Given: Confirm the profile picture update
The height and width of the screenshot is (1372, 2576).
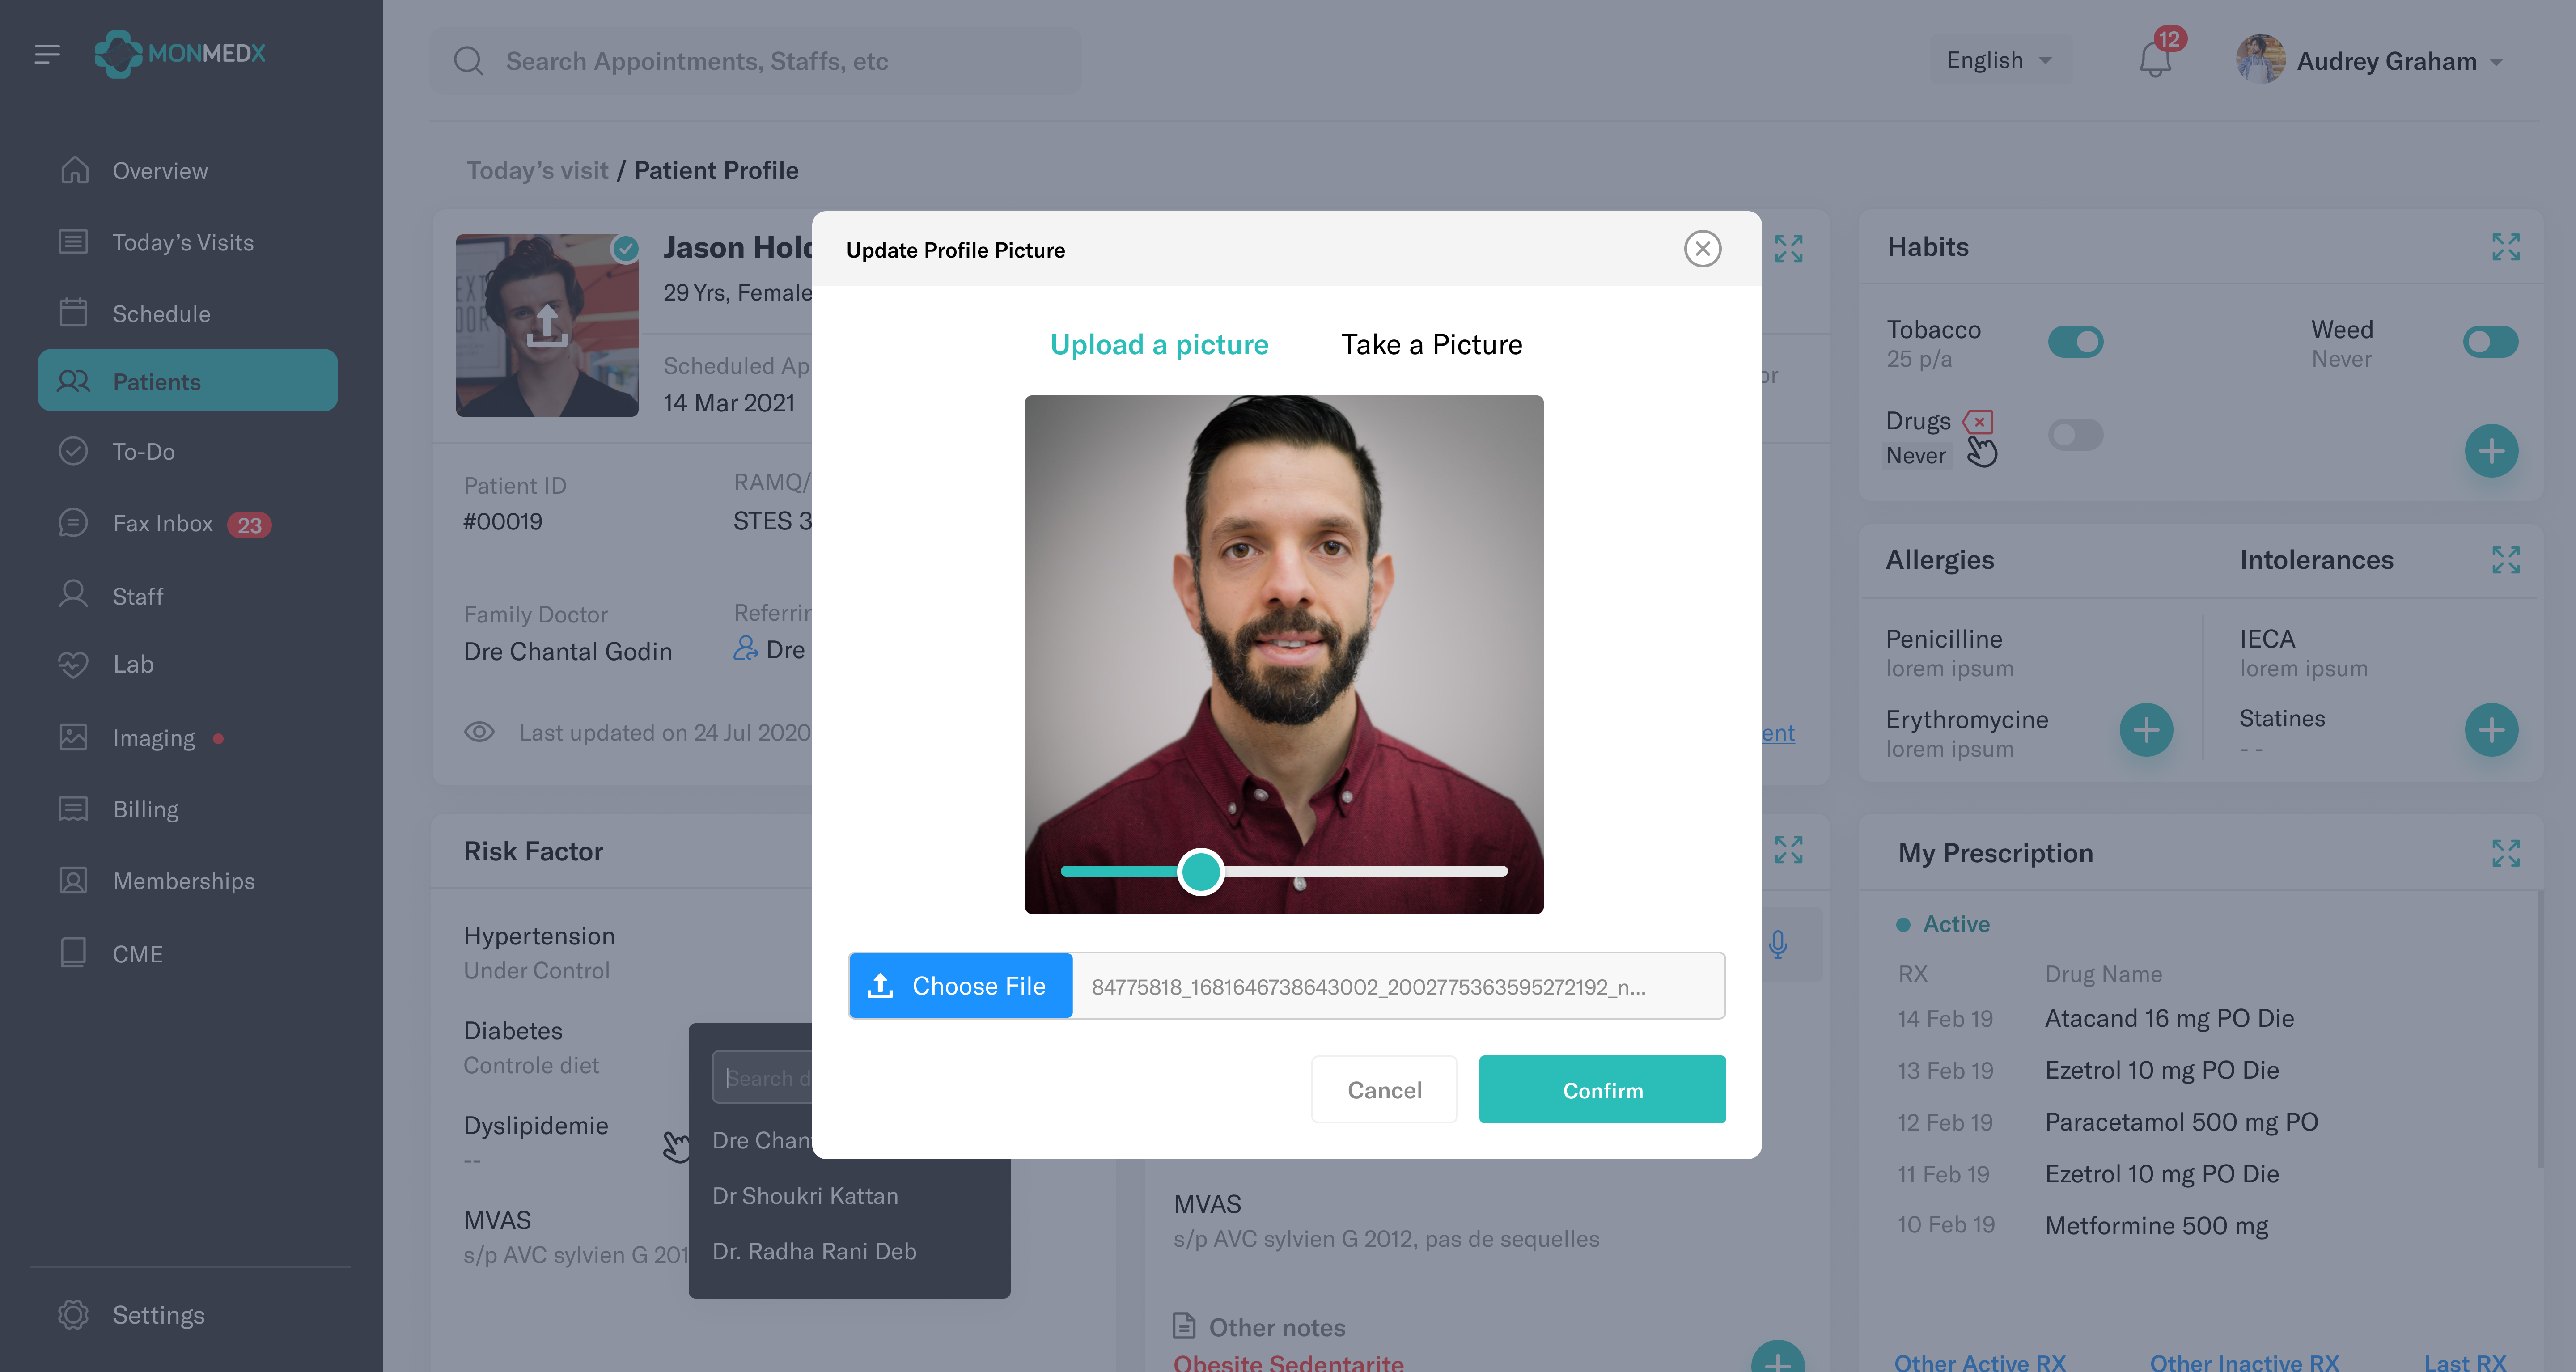Looking at the screenshot, I should coord(1602,1090).
